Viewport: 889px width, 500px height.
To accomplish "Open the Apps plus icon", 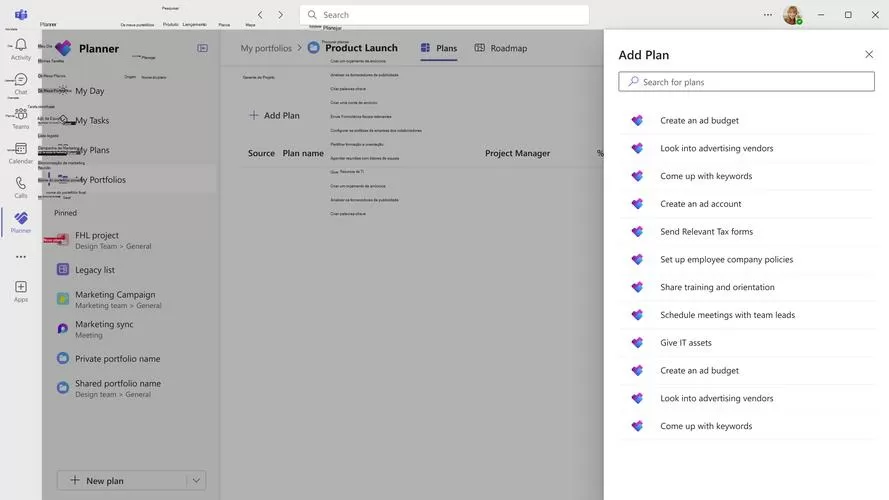I will 21,287.
